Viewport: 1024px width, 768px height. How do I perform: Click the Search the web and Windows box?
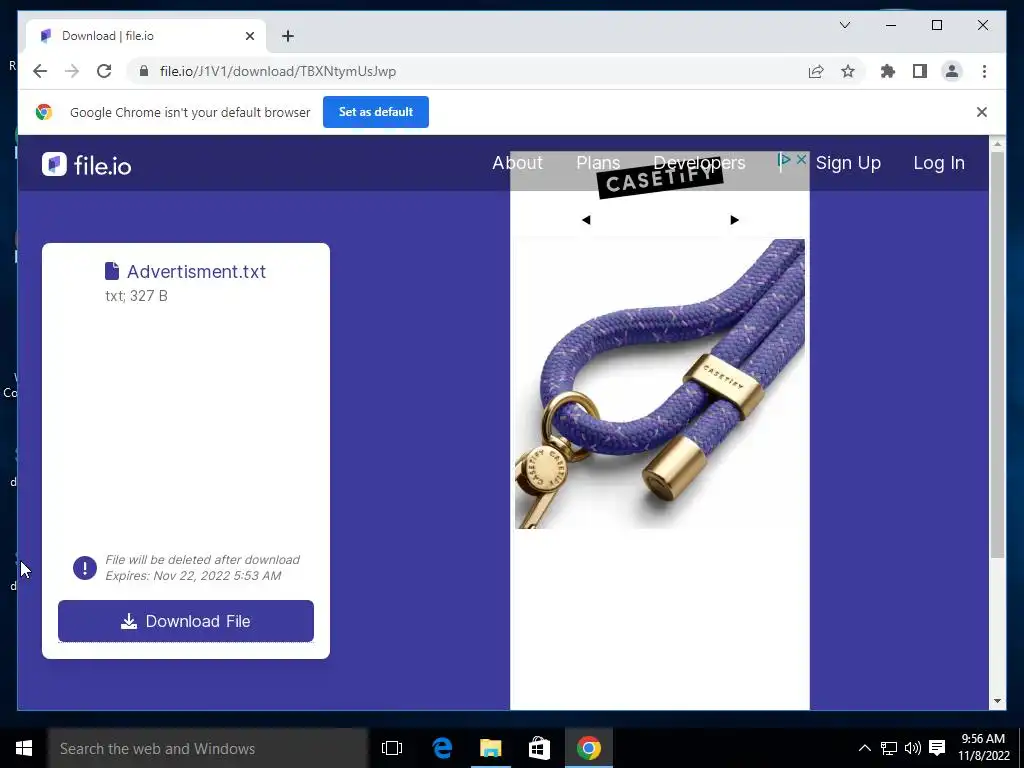point(208,748)
